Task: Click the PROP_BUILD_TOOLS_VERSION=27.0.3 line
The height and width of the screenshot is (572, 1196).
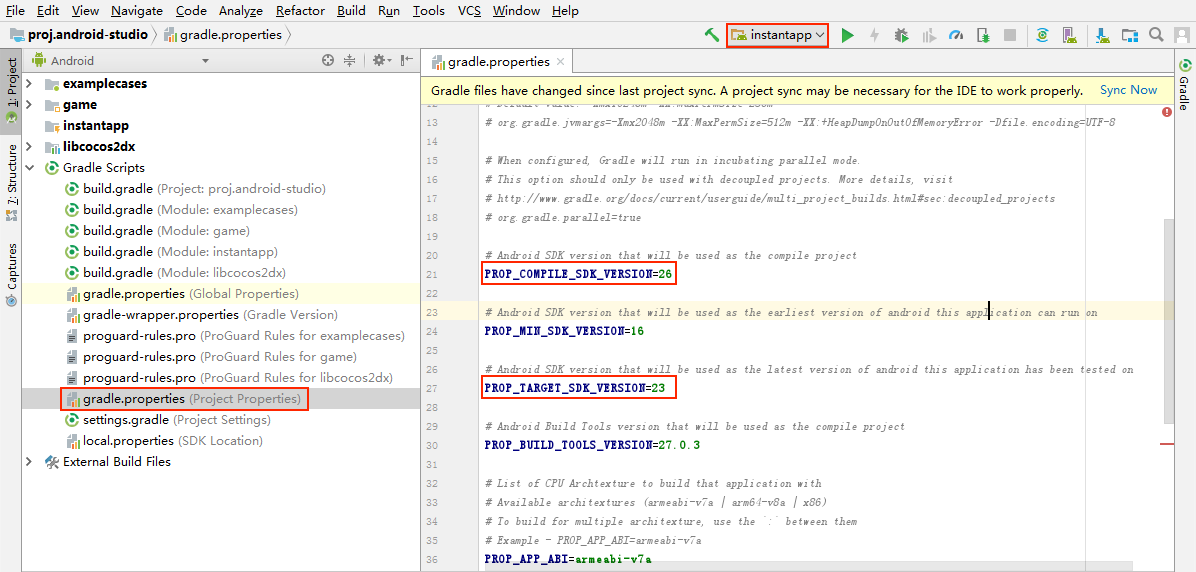Action: (x=591, y=445)
